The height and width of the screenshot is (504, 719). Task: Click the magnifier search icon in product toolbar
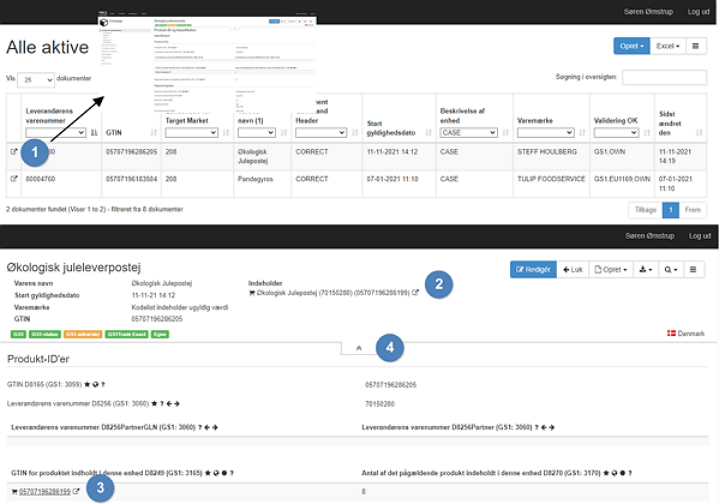[671, 270]
